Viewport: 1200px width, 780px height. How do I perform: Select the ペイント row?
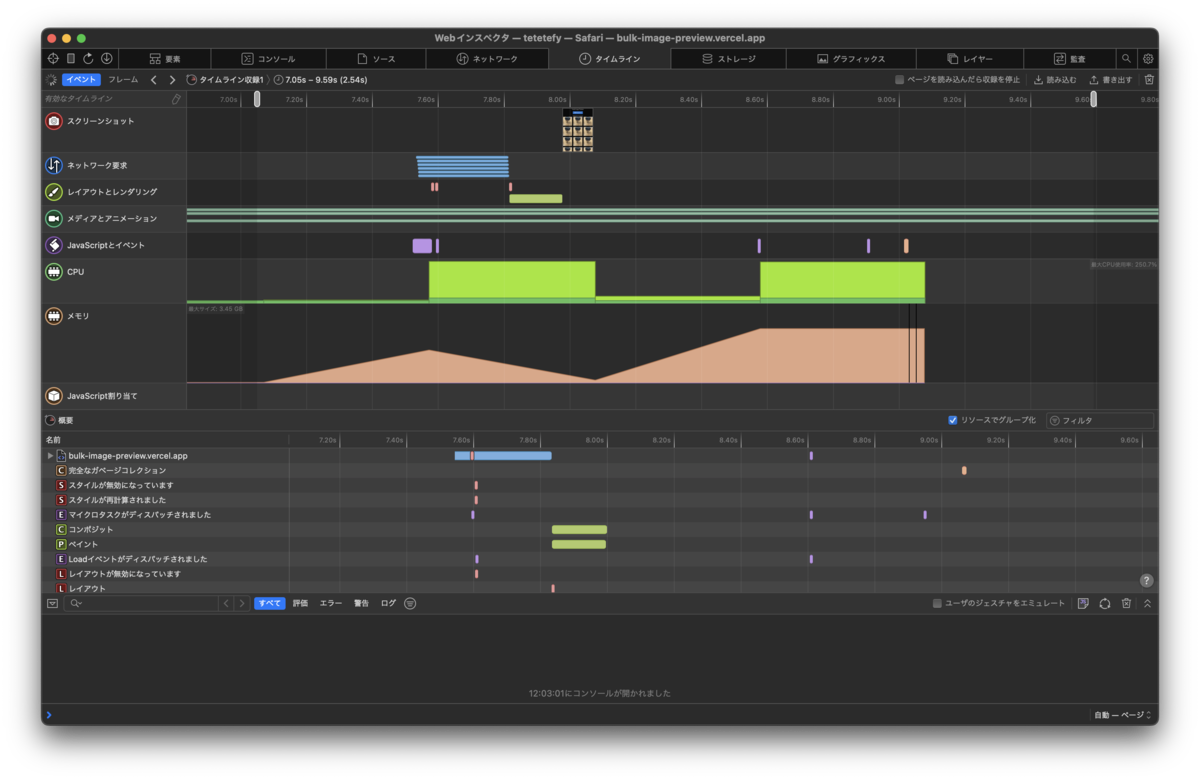pos(601,544)
